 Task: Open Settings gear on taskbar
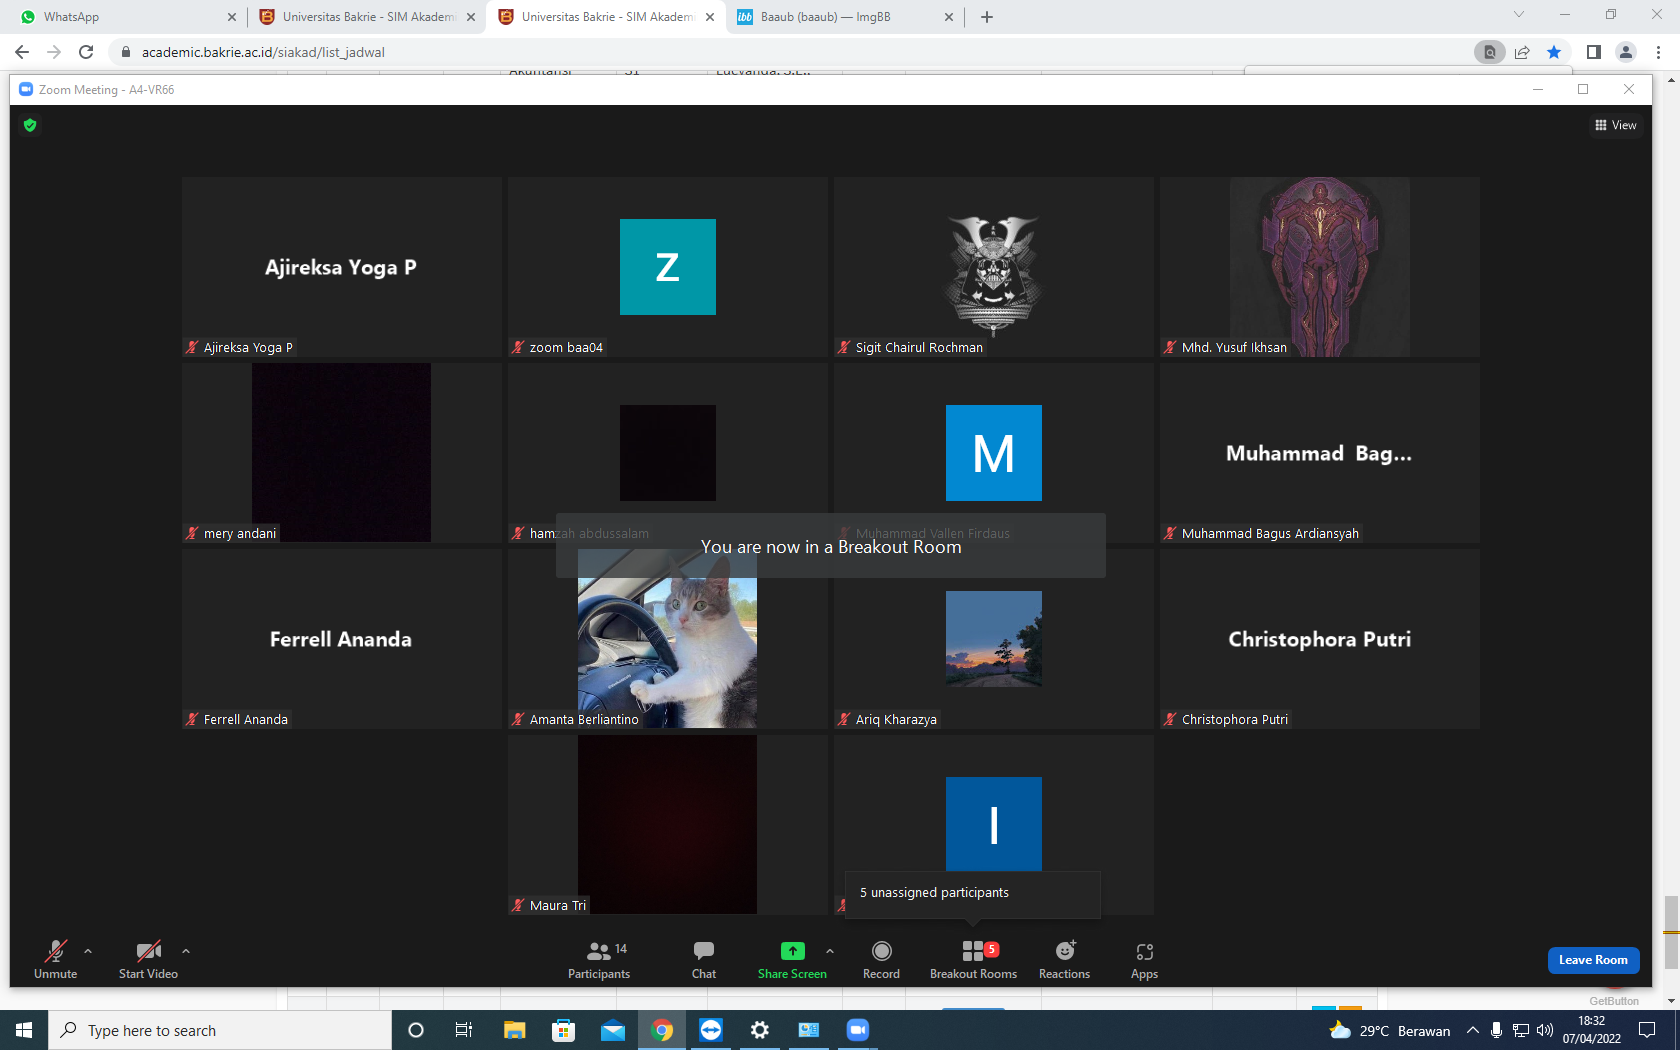[760, 1030]
